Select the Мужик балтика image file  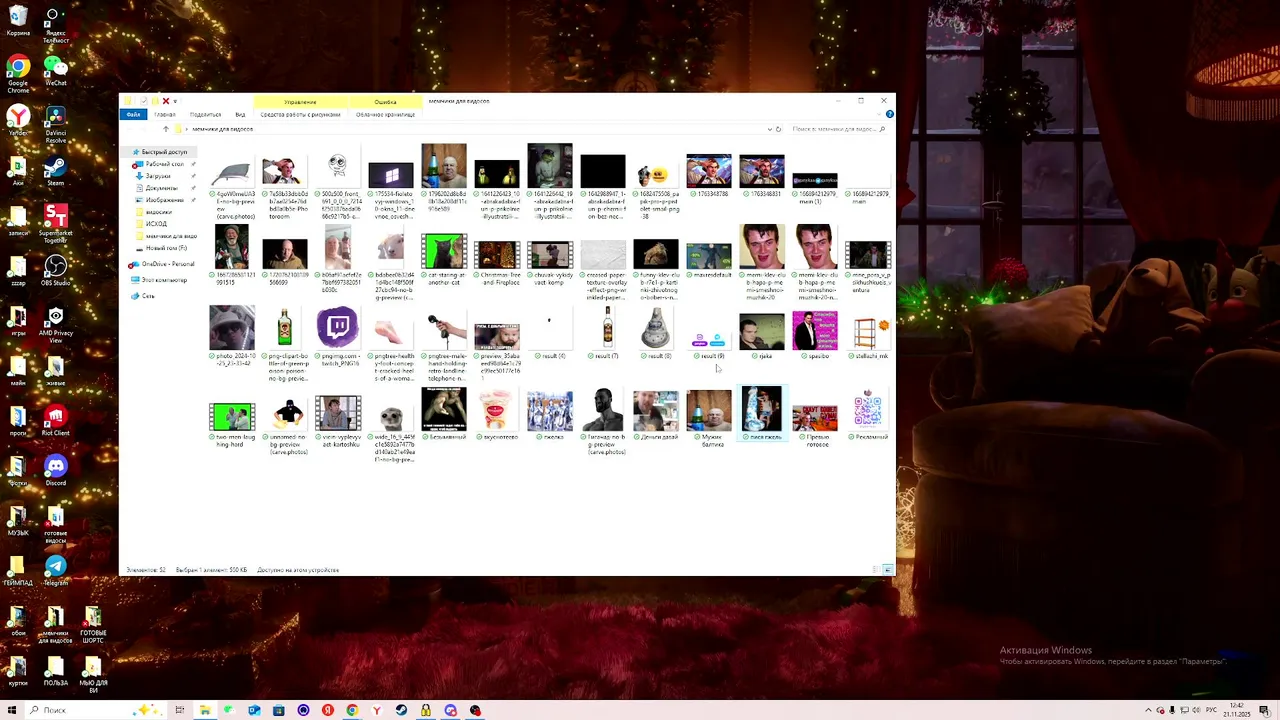709,418
